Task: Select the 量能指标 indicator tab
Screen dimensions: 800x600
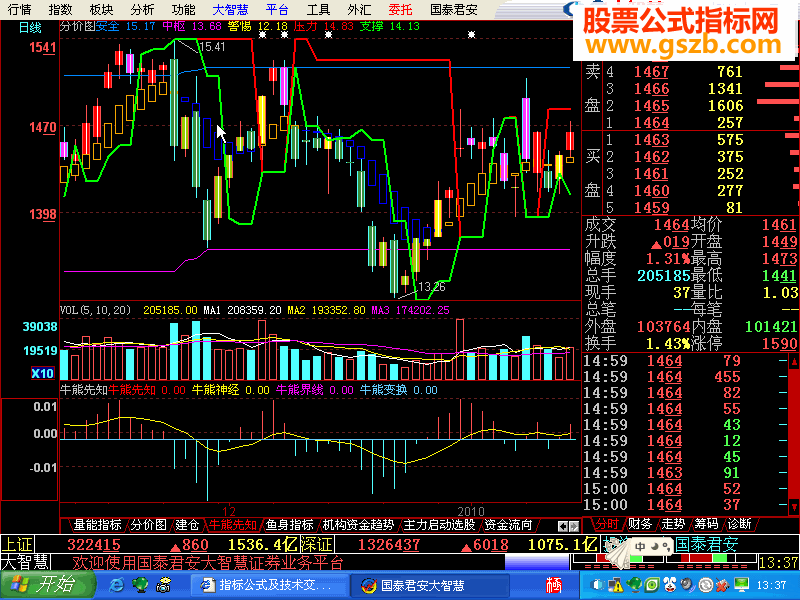Action: pos(97,524)
